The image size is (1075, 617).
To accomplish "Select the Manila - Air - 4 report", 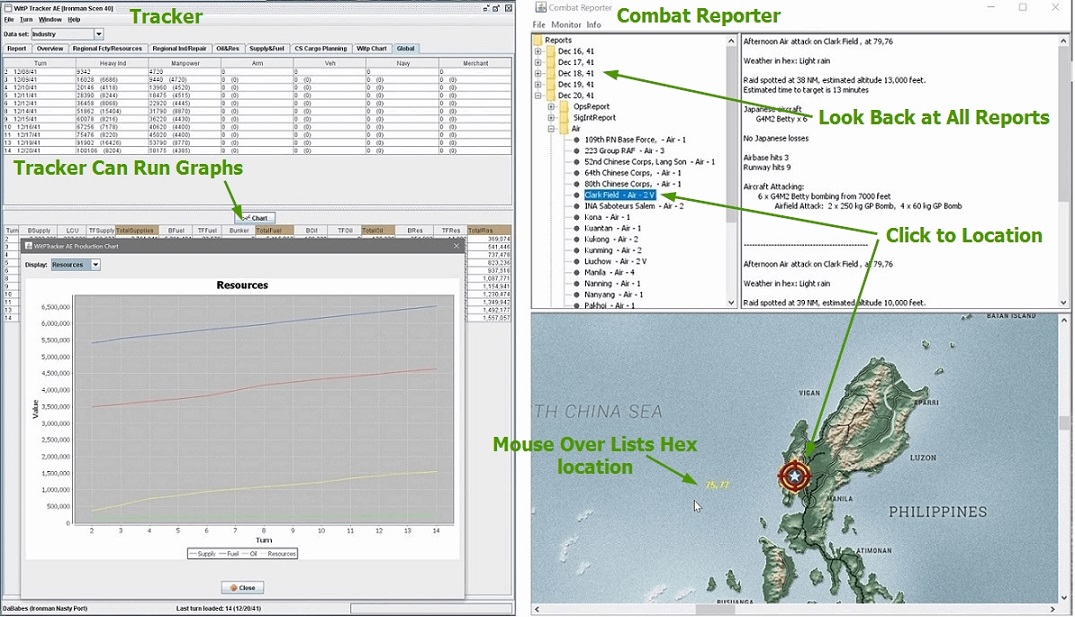I will pos(609,272).
